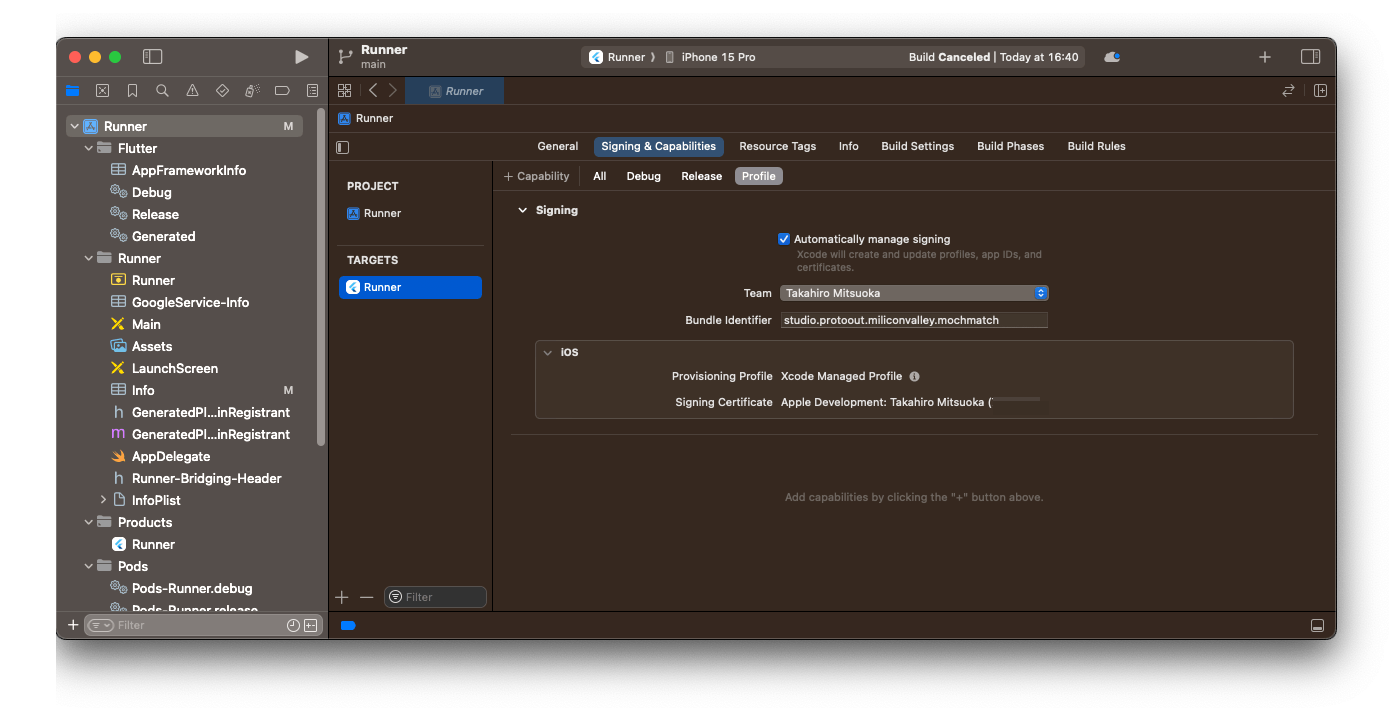This screenshot has width=1392, height=713.
Task: Toggle source control status filter icon
Action: tap(311, 625)
